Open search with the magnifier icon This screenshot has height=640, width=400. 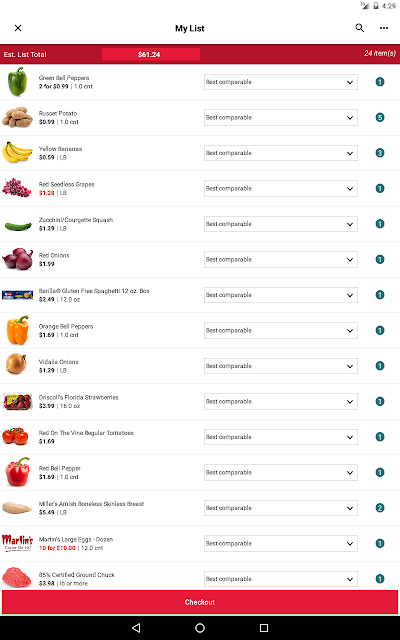360,28
